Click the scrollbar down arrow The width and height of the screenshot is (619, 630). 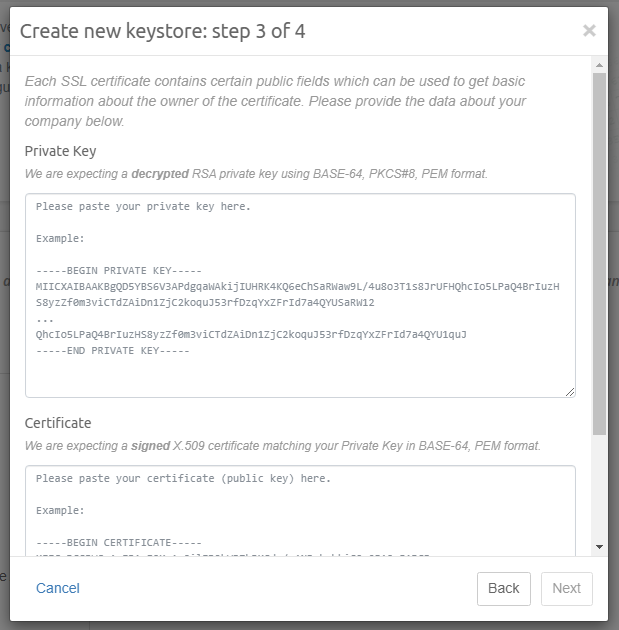pyautogui.click(x=599, y=547)
